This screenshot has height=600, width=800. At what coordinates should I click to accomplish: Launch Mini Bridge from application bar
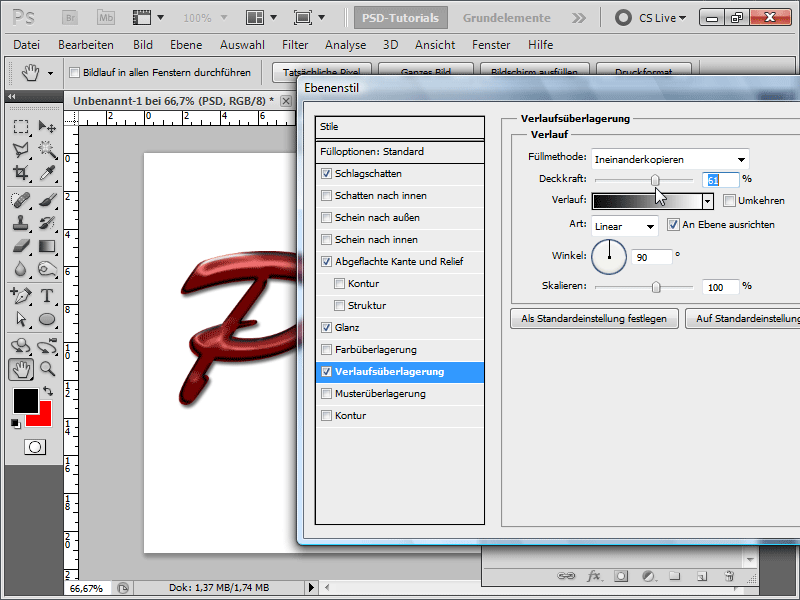coord(106,18)
